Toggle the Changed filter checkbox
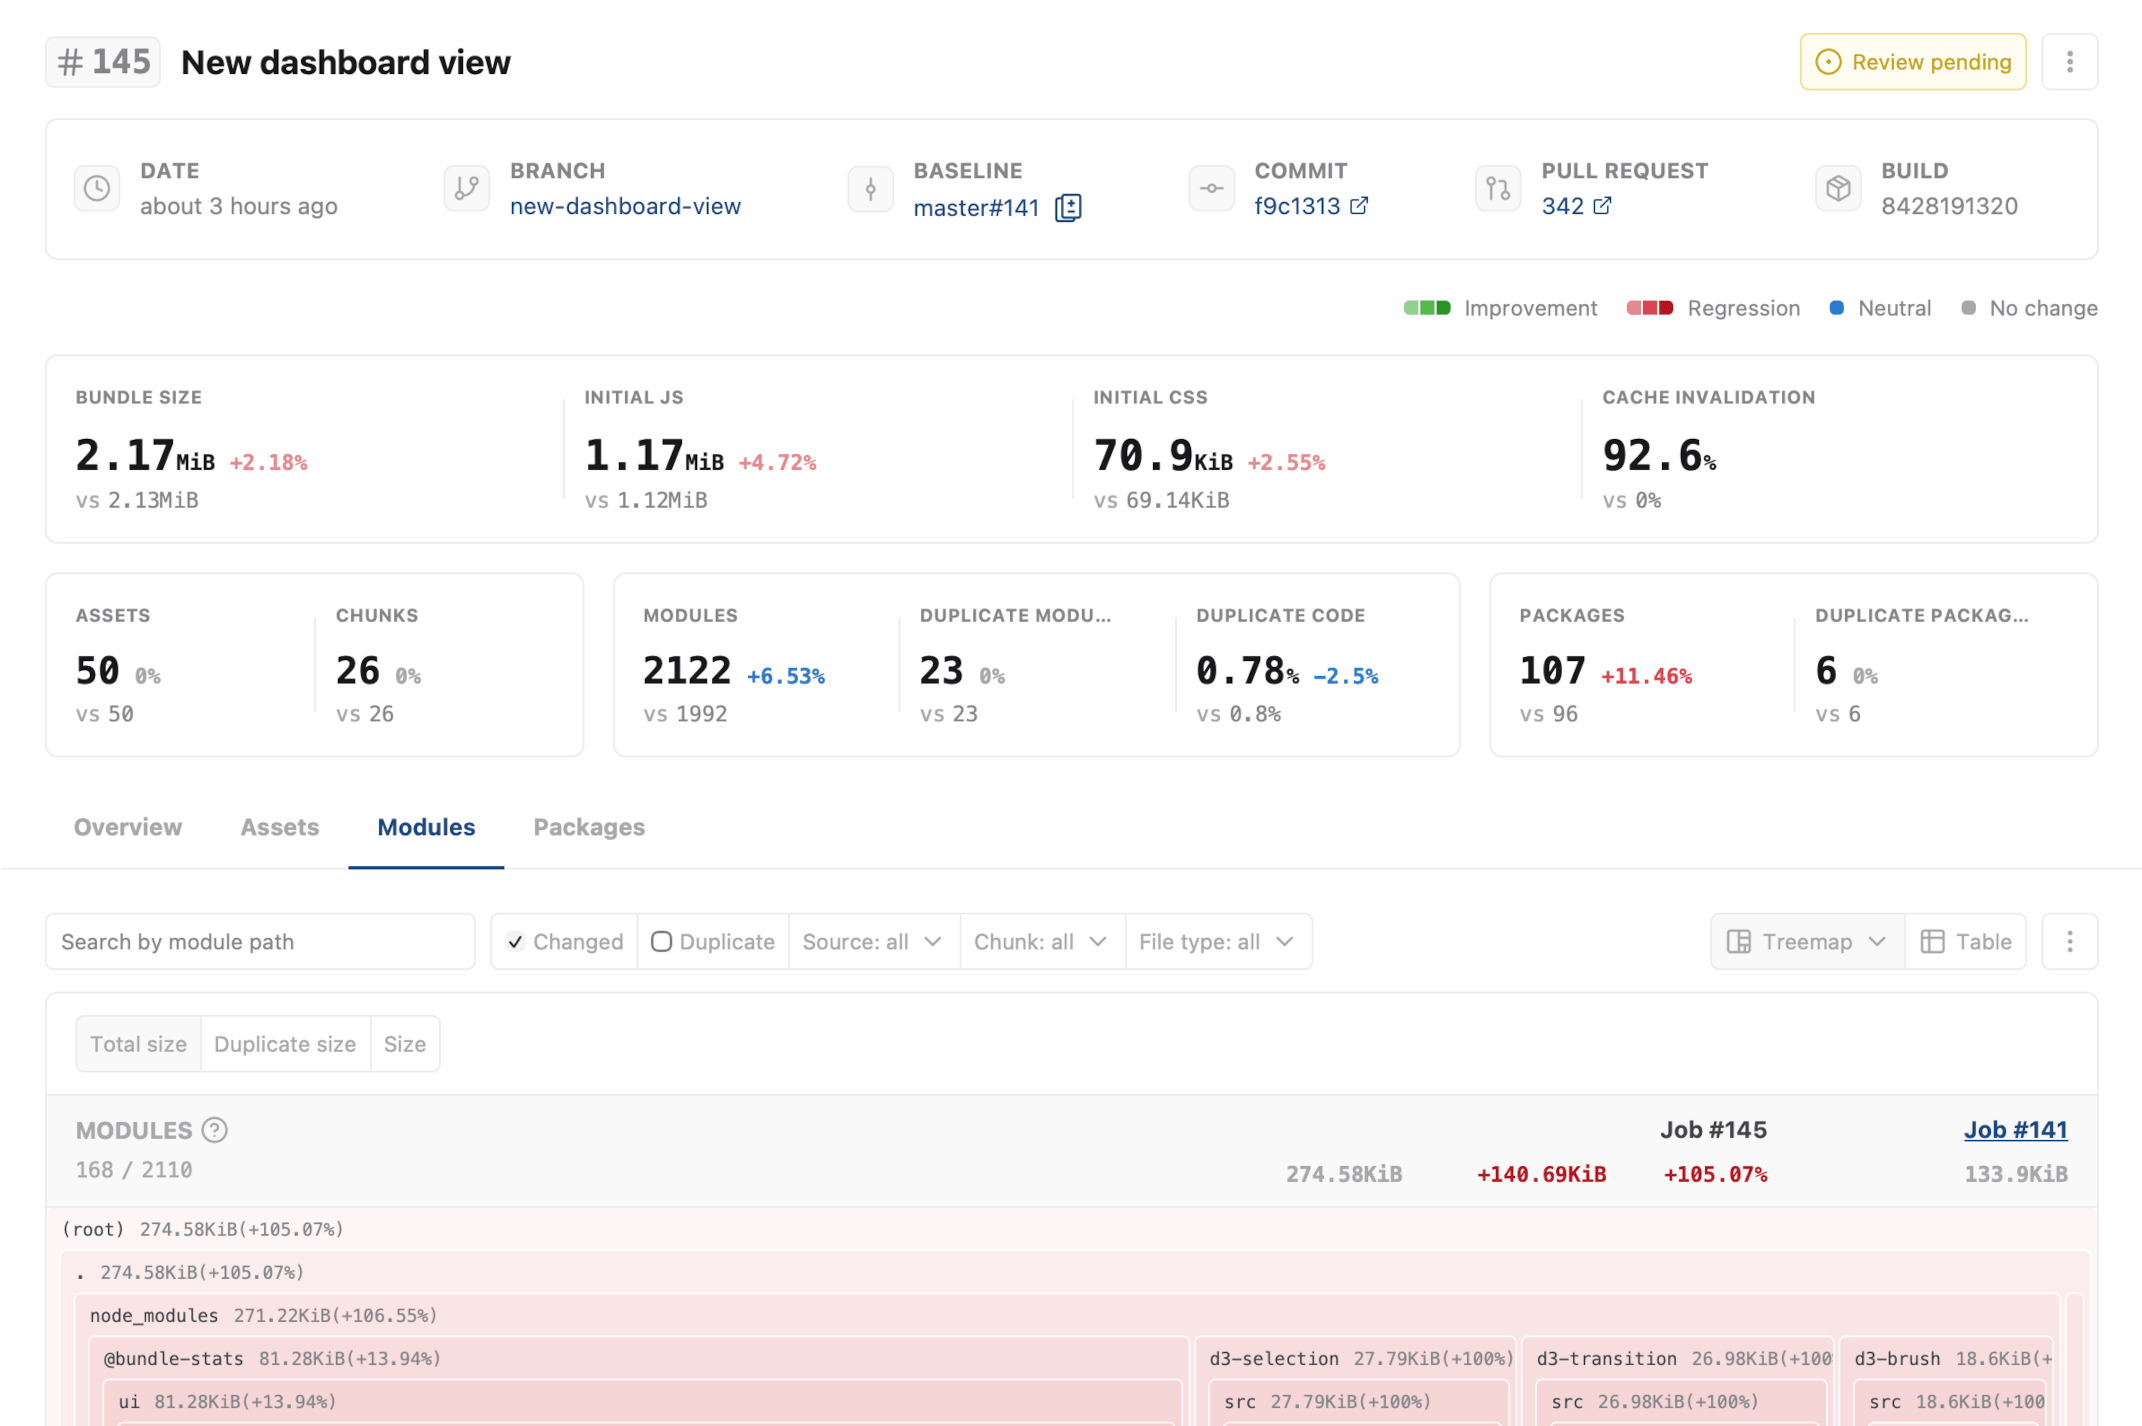The image size is (2142, 1426). pyautogui.click(x=515, y=941)
